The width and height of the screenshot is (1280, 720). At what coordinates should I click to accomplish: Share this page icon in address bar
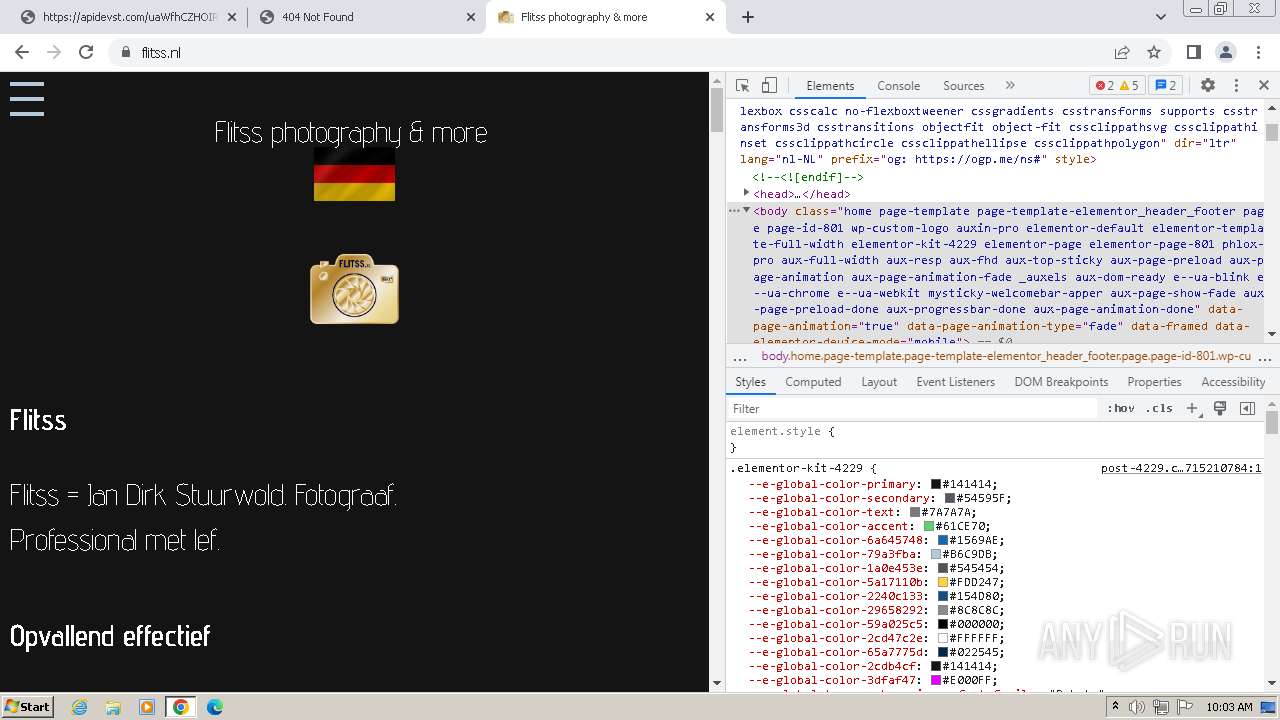(1122, 52)
